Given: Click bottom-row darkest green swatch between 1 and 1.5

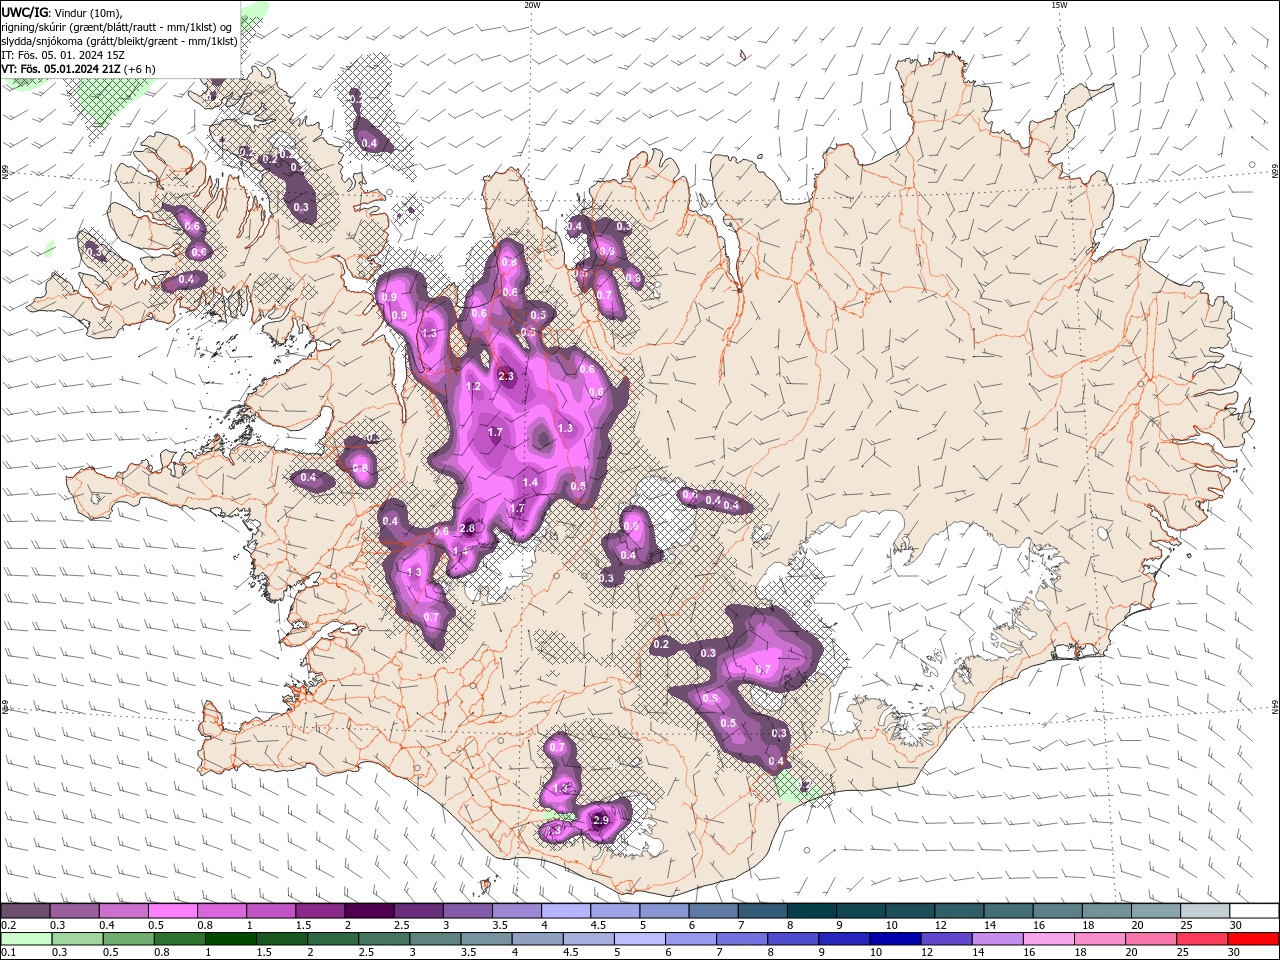Looking at the screenshot, I should [x=230, y=939].
